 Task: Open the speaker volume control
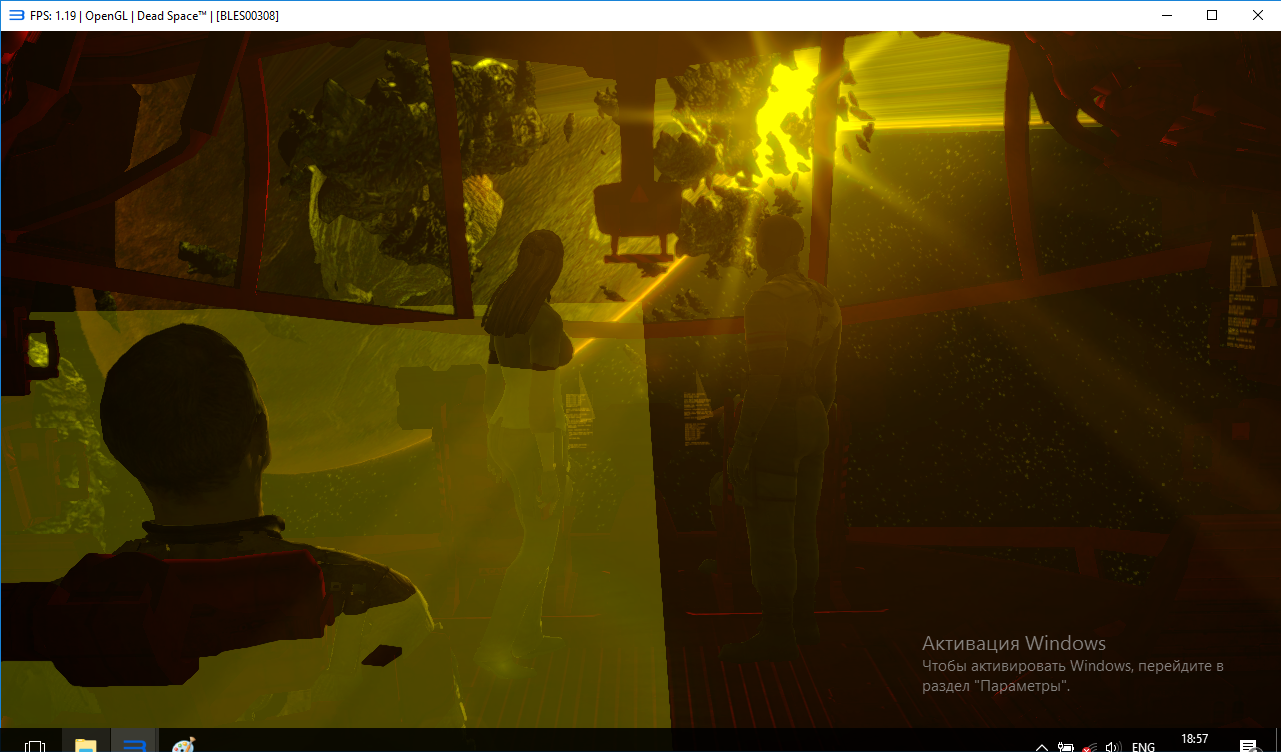coord(1113,746)
